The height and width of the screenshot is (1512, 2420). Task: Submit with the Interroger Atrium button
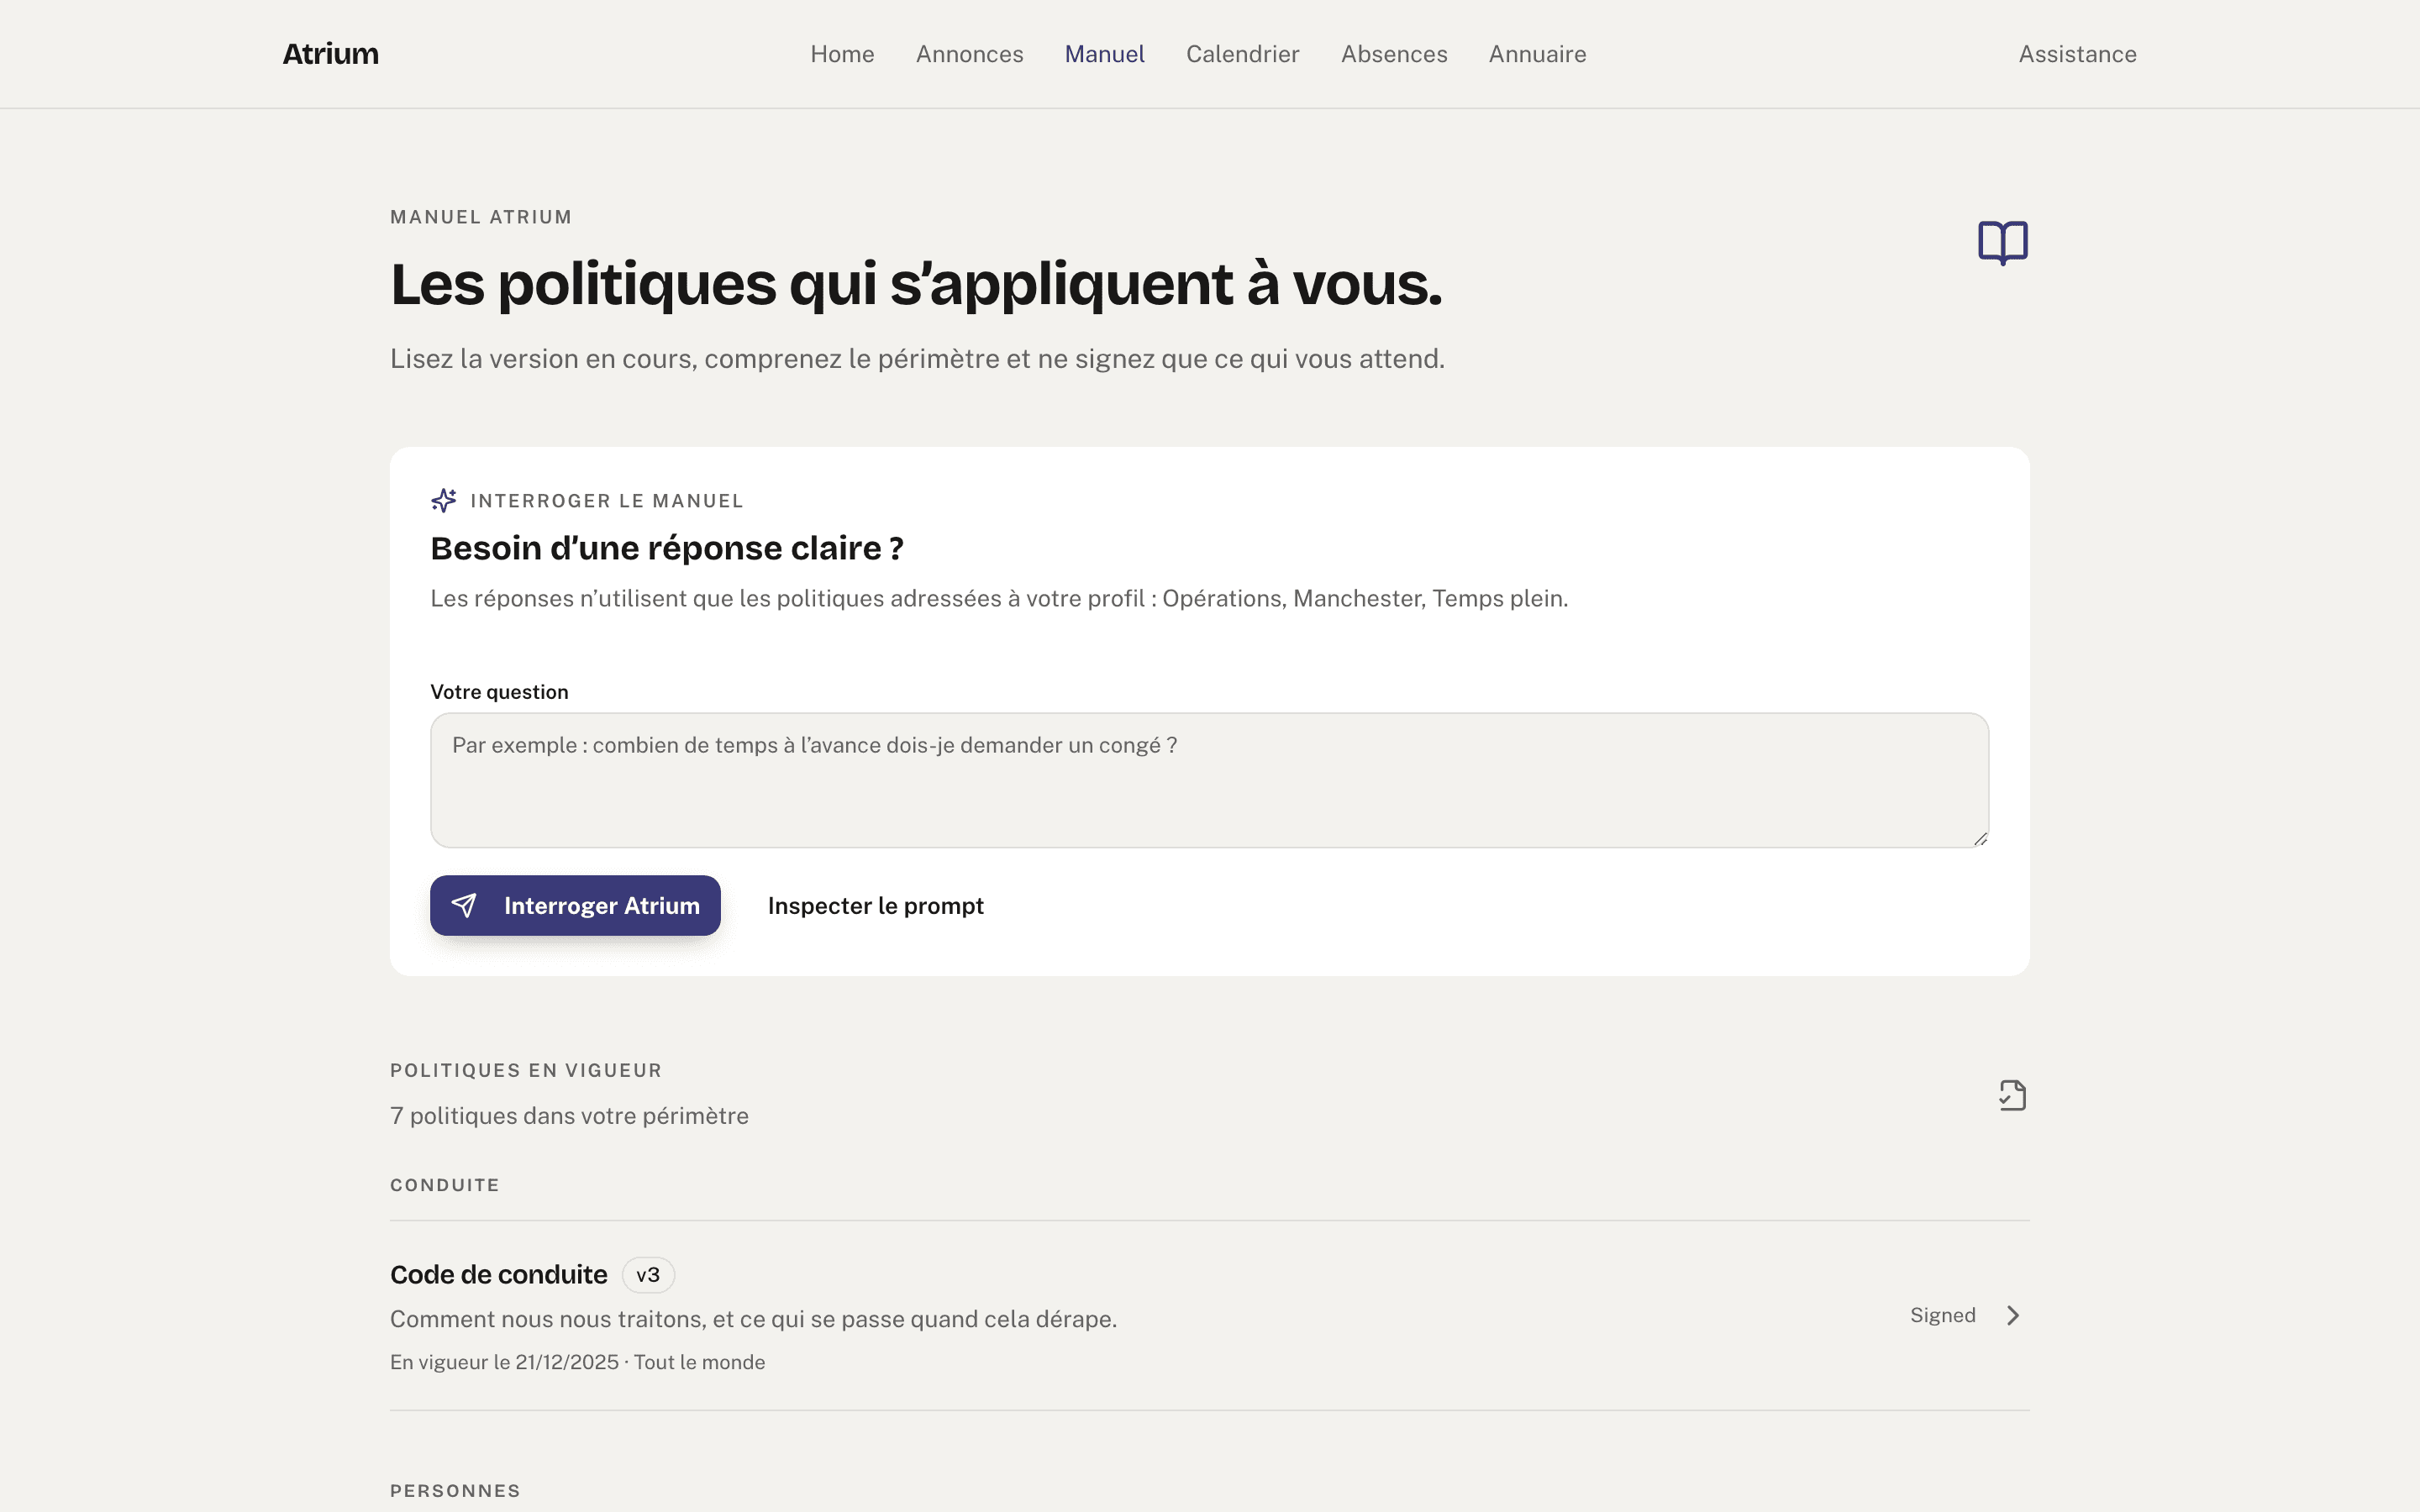coord(575,906)
